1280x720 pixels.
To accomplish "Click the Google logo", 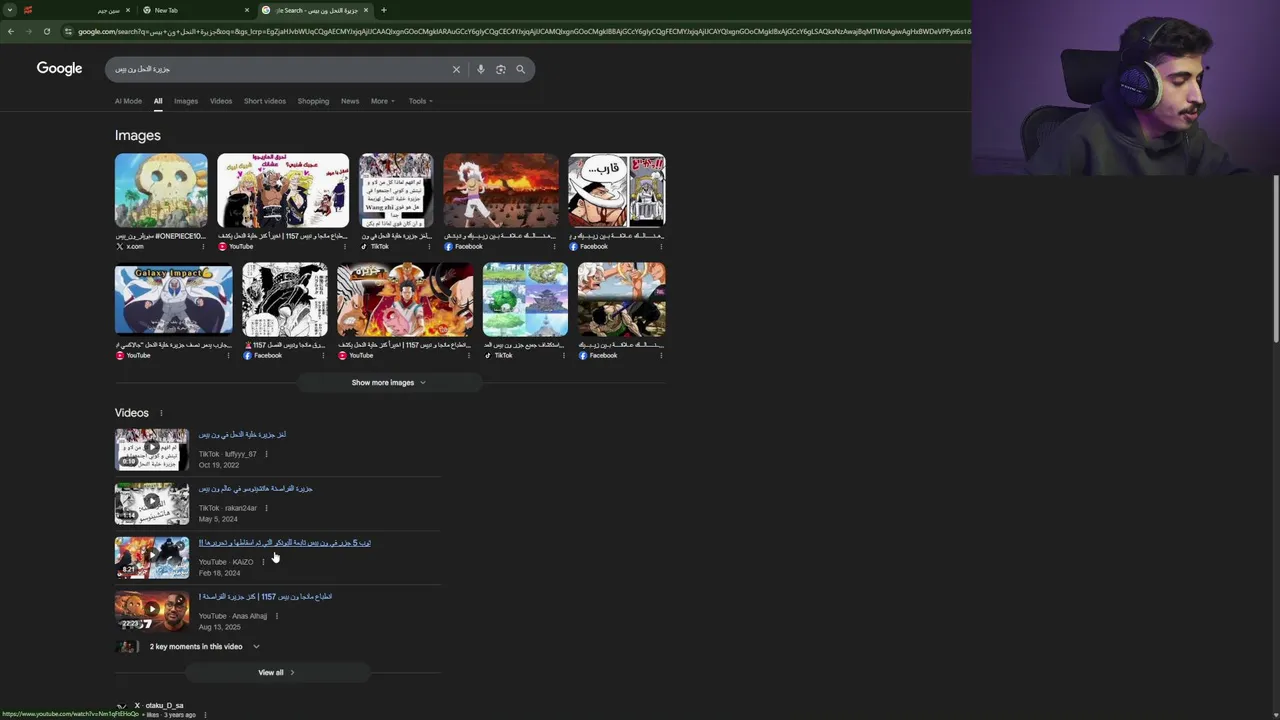I will [59, 68].
